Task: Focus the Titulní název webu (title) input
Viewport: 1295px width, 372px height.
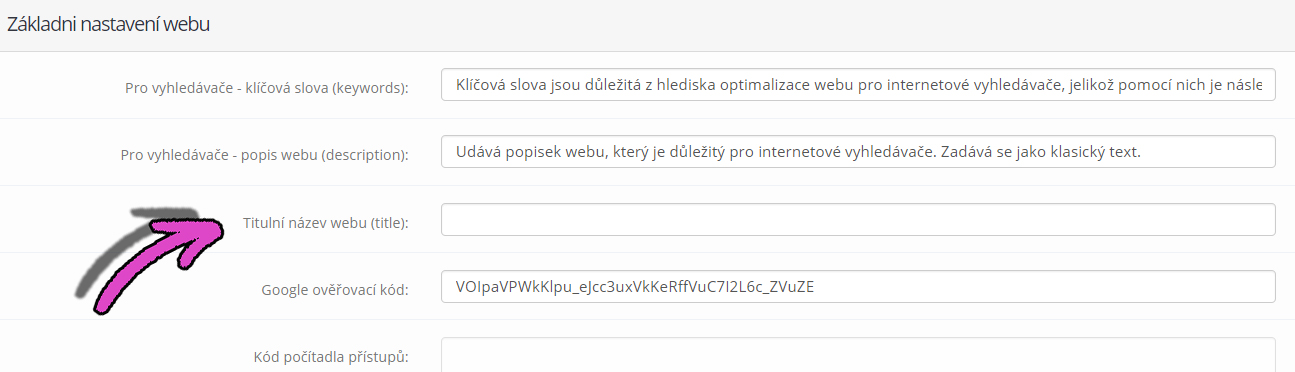Action: [x=858, y=220]
